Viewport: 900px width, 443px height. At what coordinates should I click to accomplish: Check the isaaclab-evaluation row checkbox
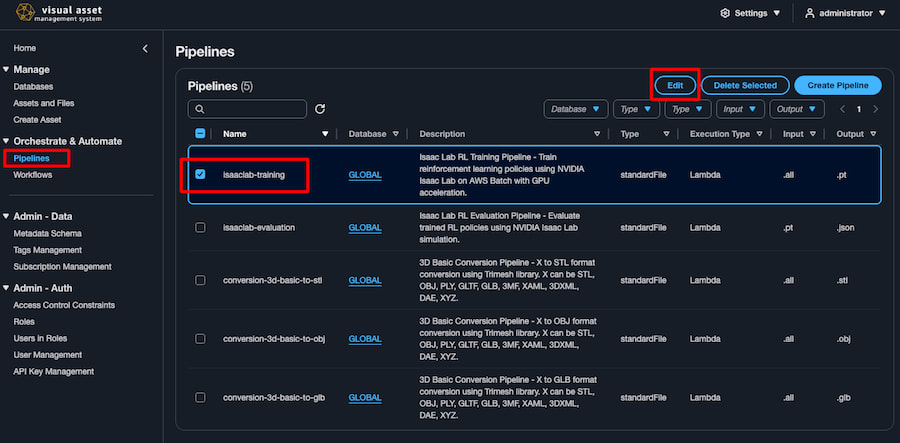(200, 228)
